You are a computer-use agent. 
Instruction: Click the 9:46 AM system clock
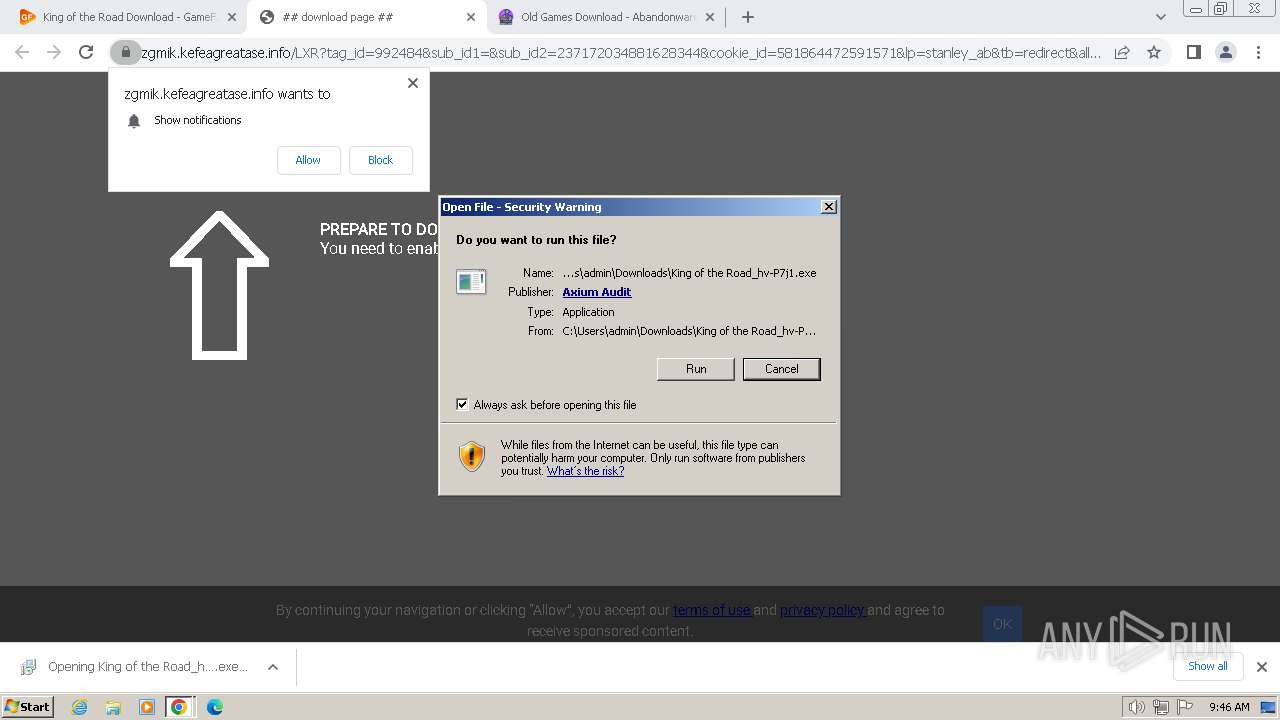tap(1229, 707)
